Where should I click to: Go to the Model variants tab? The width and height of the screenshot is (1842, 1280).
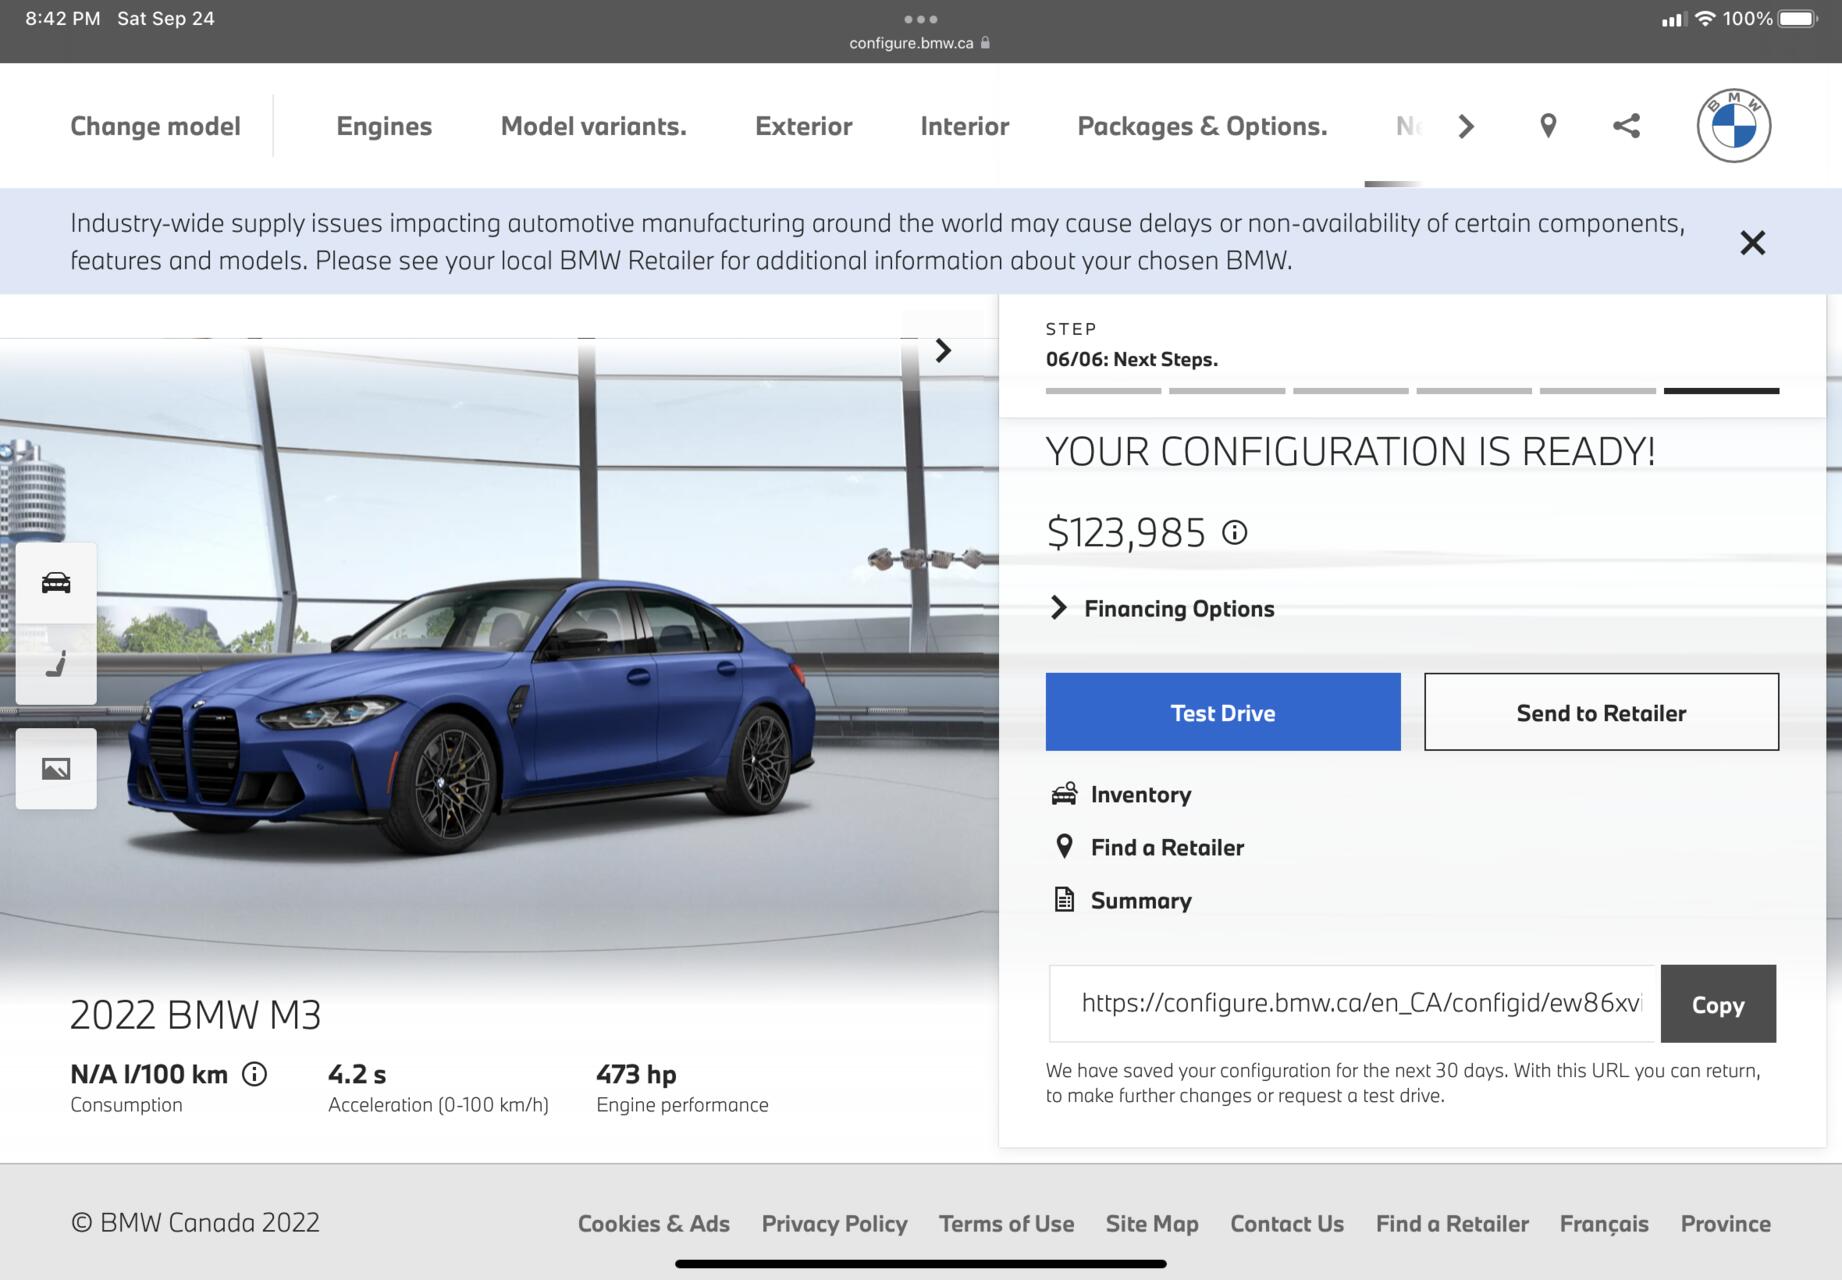pyautogui.click(x=593, y=126)
